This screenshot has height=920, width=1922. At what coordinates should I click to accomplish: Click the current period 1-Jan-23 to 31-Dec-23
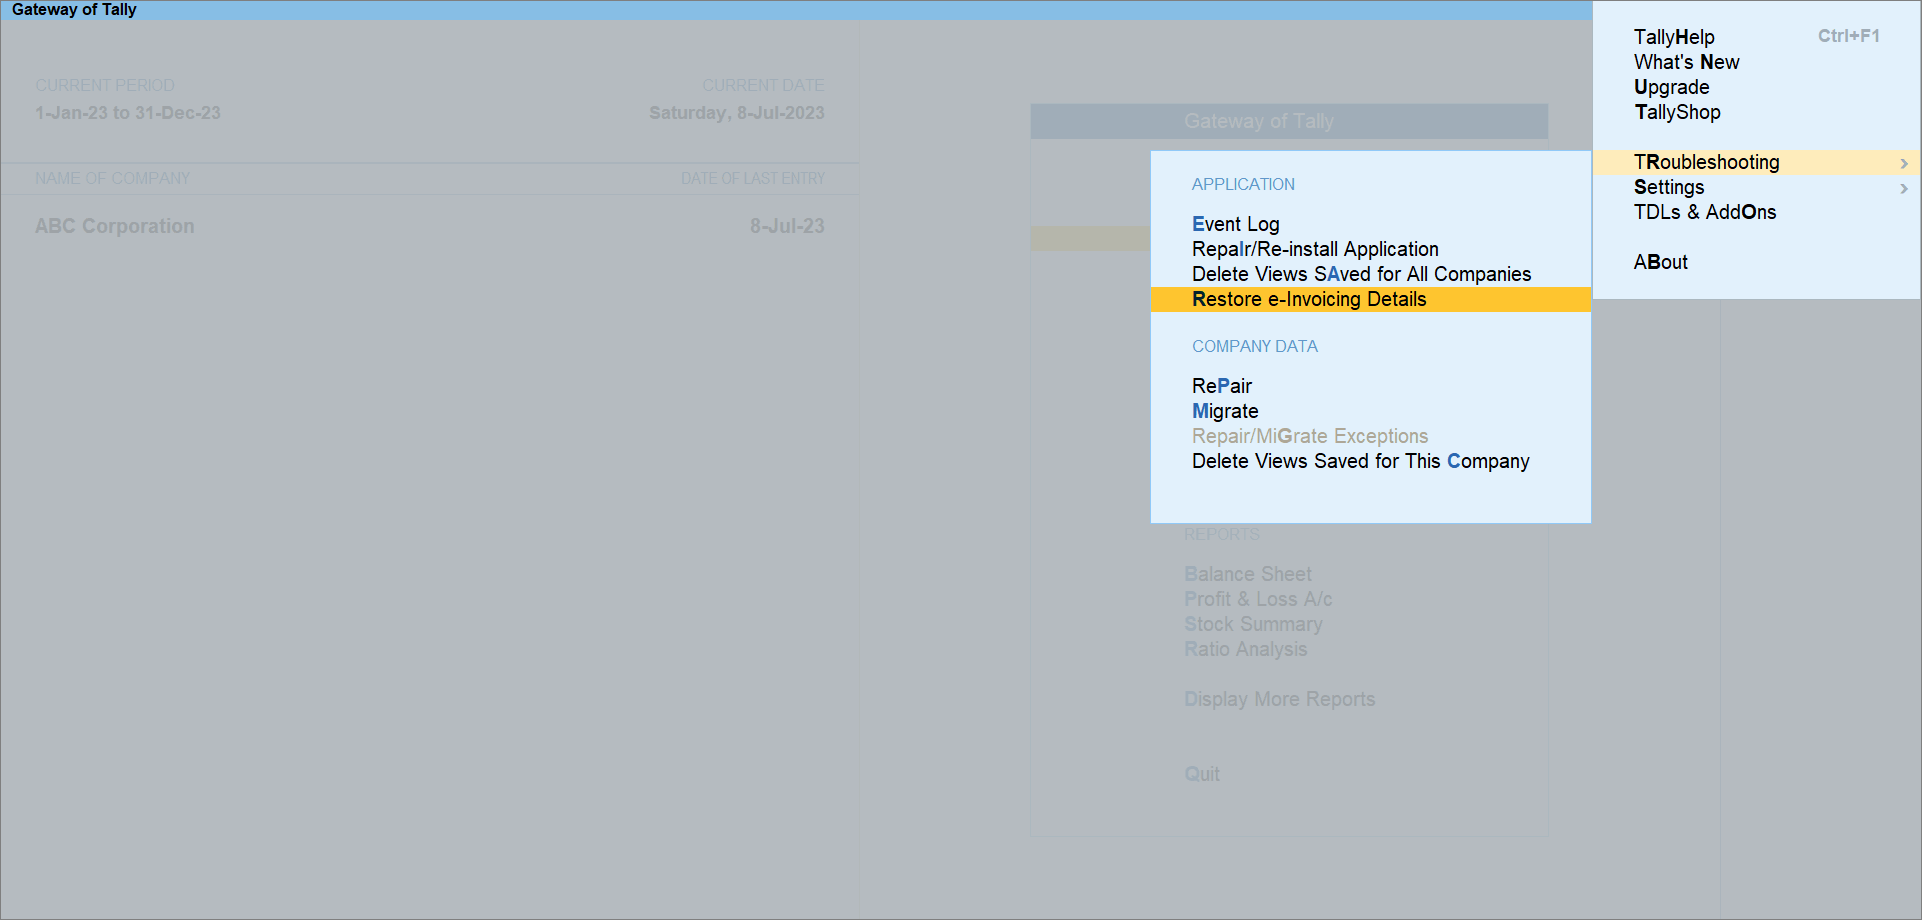128,113
